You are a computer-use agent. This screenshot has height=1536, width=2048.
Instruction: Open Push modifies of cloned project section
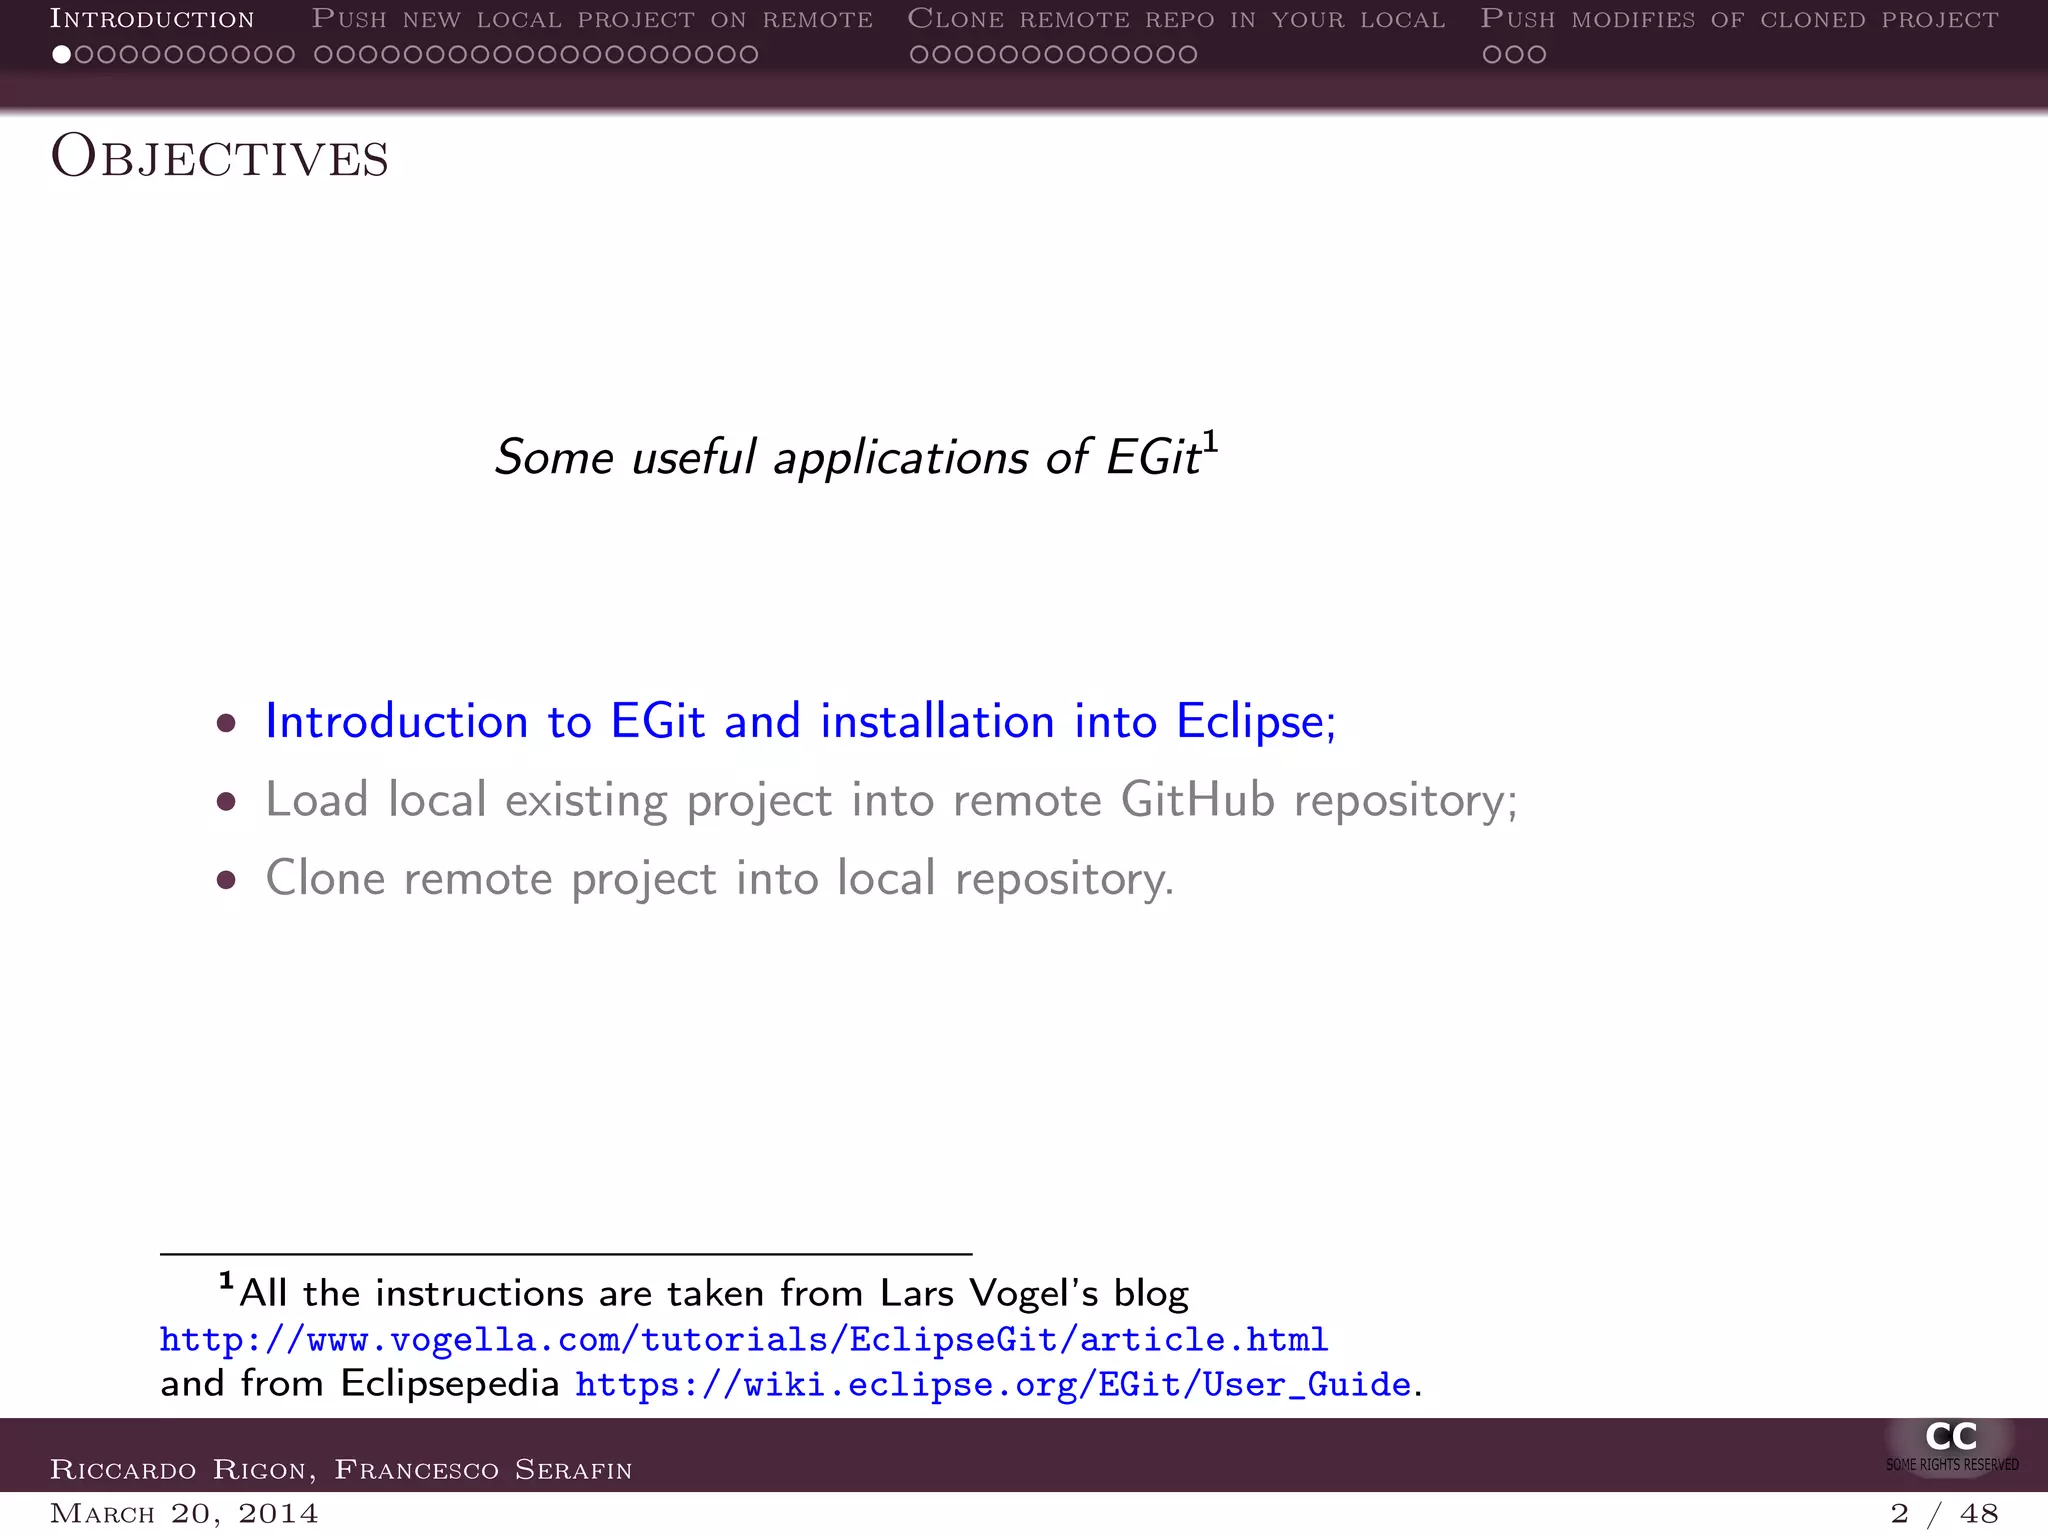click(1739, 19)
